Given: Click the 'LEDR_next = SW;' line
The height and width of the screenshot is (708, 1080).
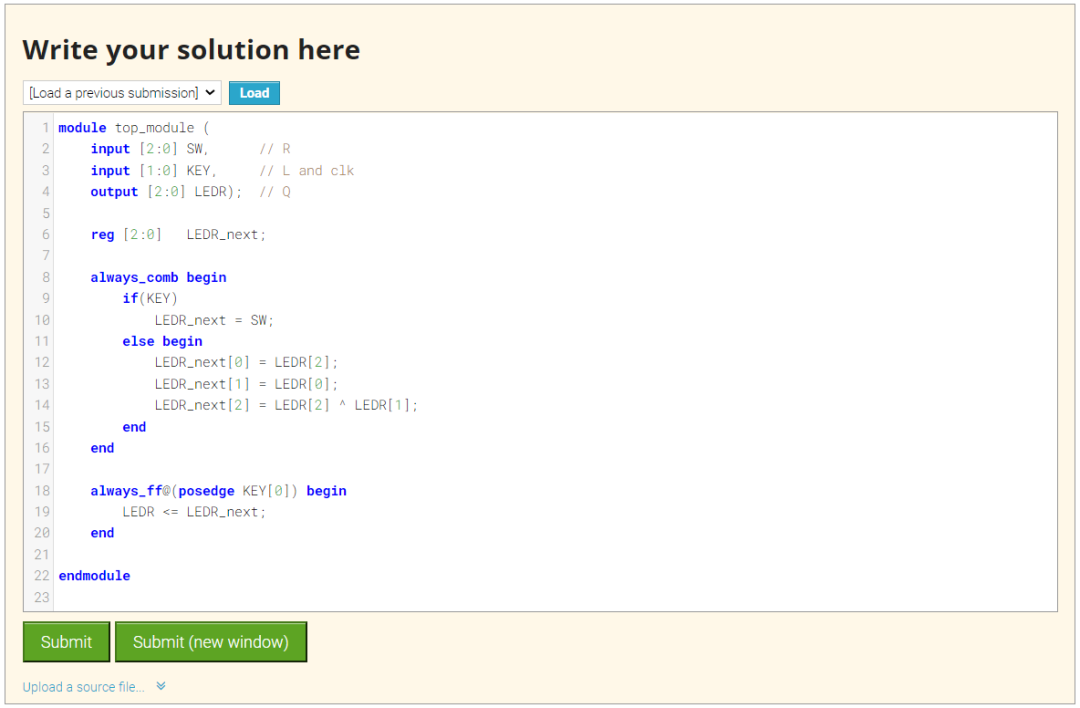Looking at the screenshot, I should click(214, 320).
